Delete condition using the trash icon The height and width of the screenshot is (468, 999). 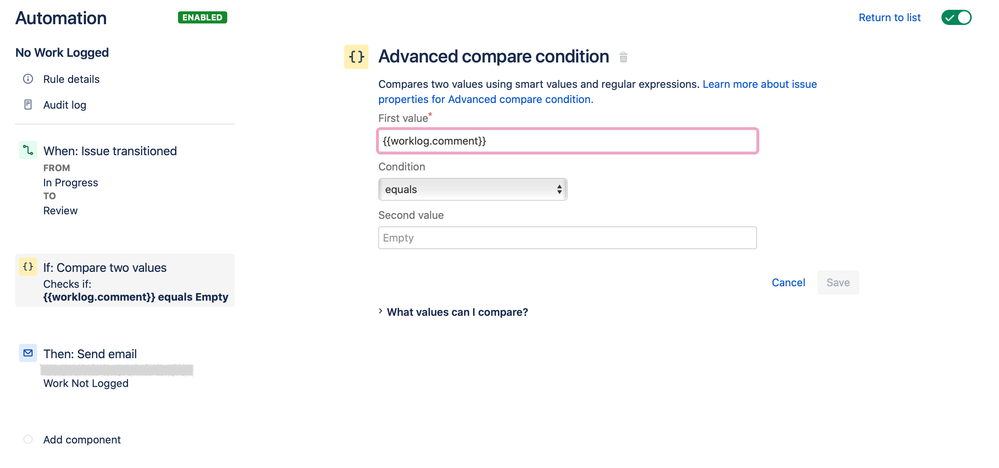(624, 58)
